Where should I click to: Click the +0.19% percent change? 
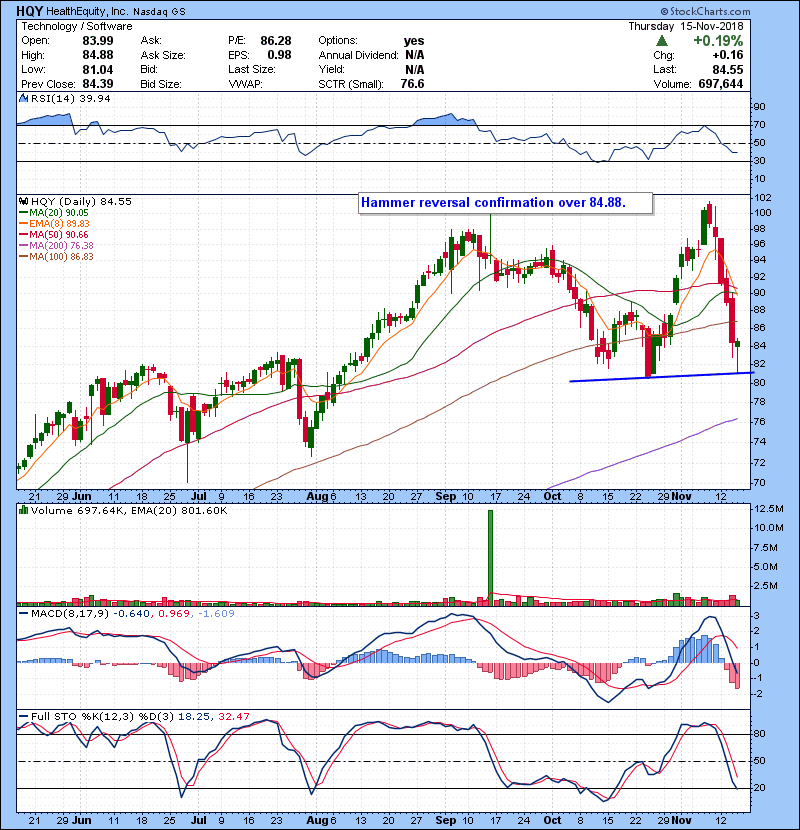click(x=718, y=41)
